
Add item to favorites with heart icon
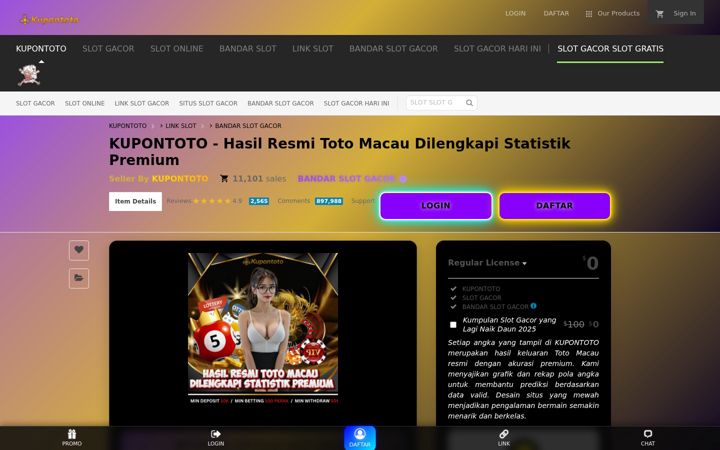(79, 250)
